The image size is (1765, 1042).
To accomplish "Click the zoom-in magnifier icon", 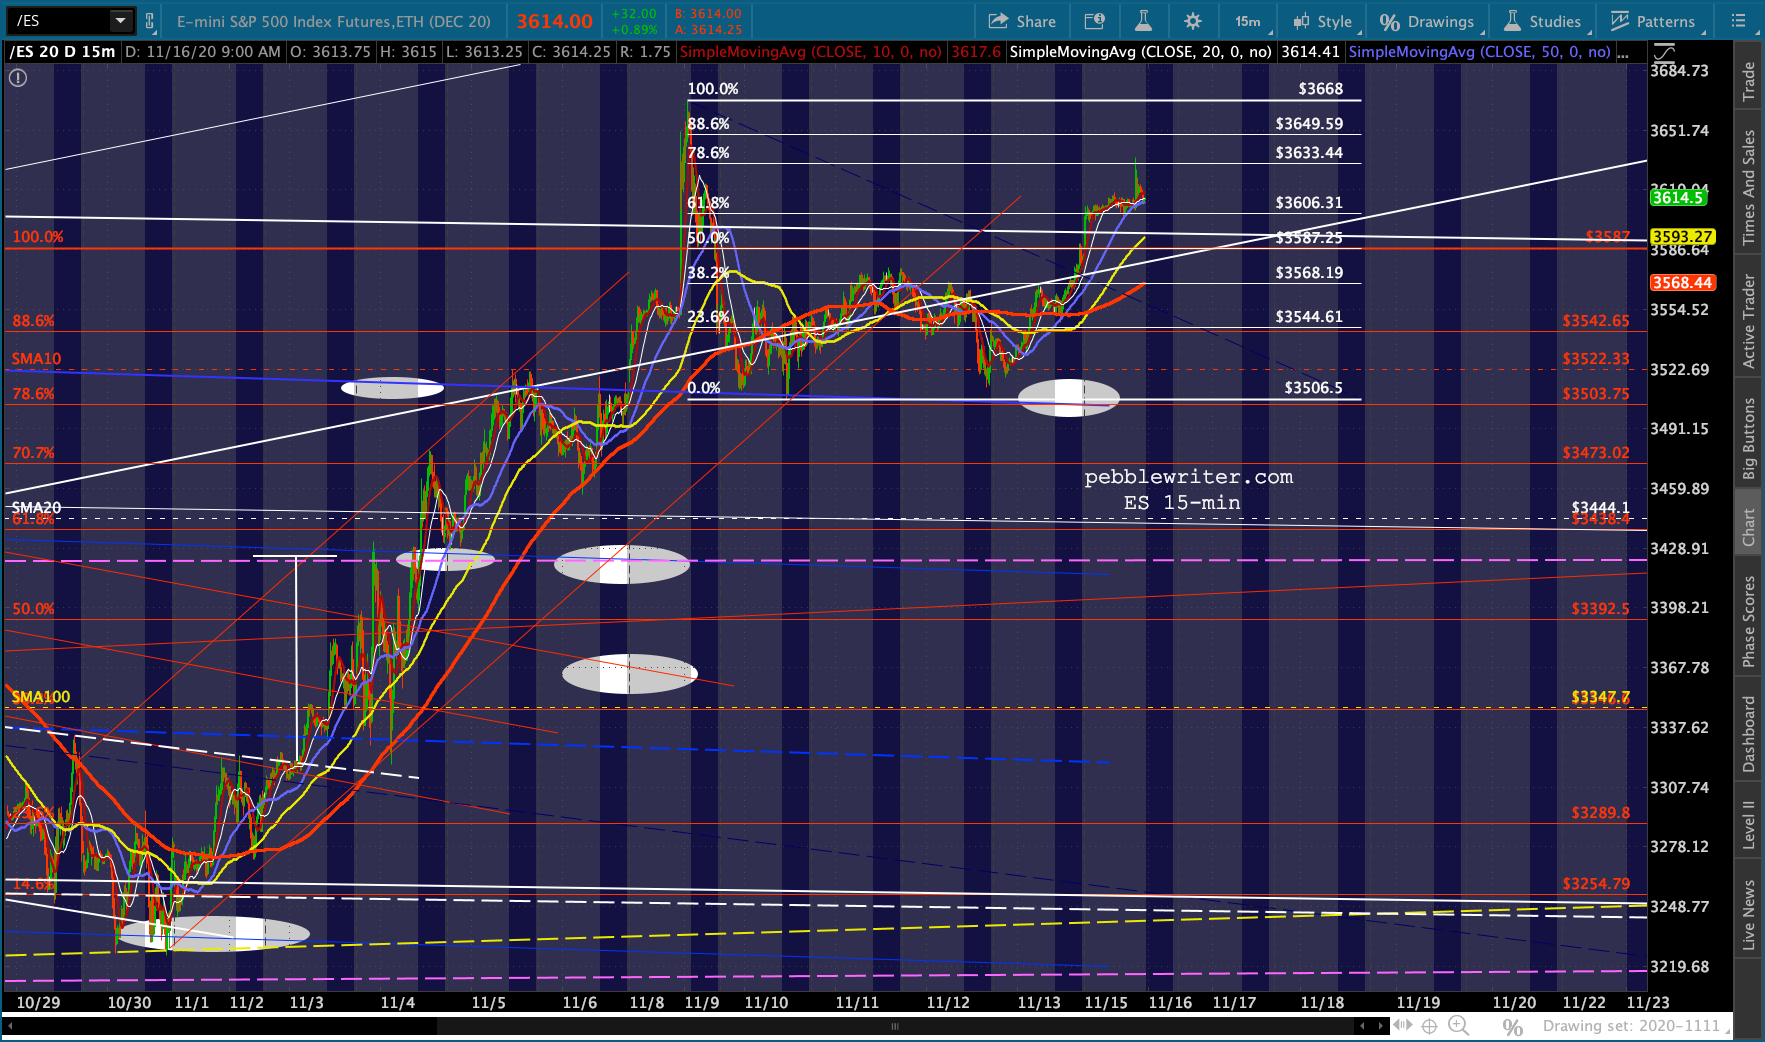I will point(1459,1026).
